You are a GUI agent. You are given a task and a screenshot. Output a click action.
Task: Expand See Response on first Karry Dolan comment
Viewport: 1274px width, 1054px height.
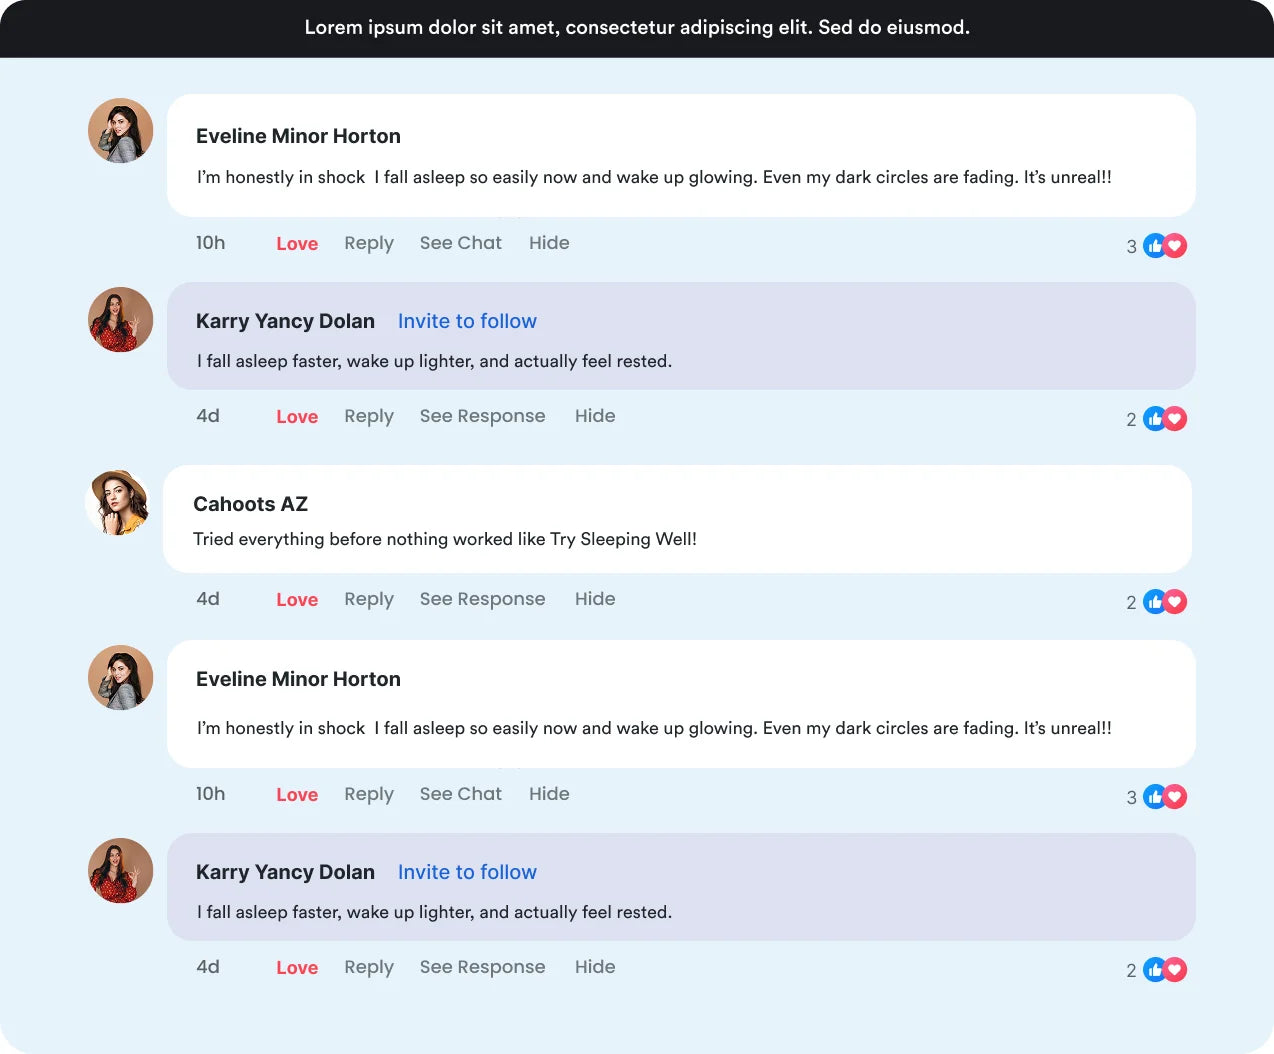coord(482,416)
